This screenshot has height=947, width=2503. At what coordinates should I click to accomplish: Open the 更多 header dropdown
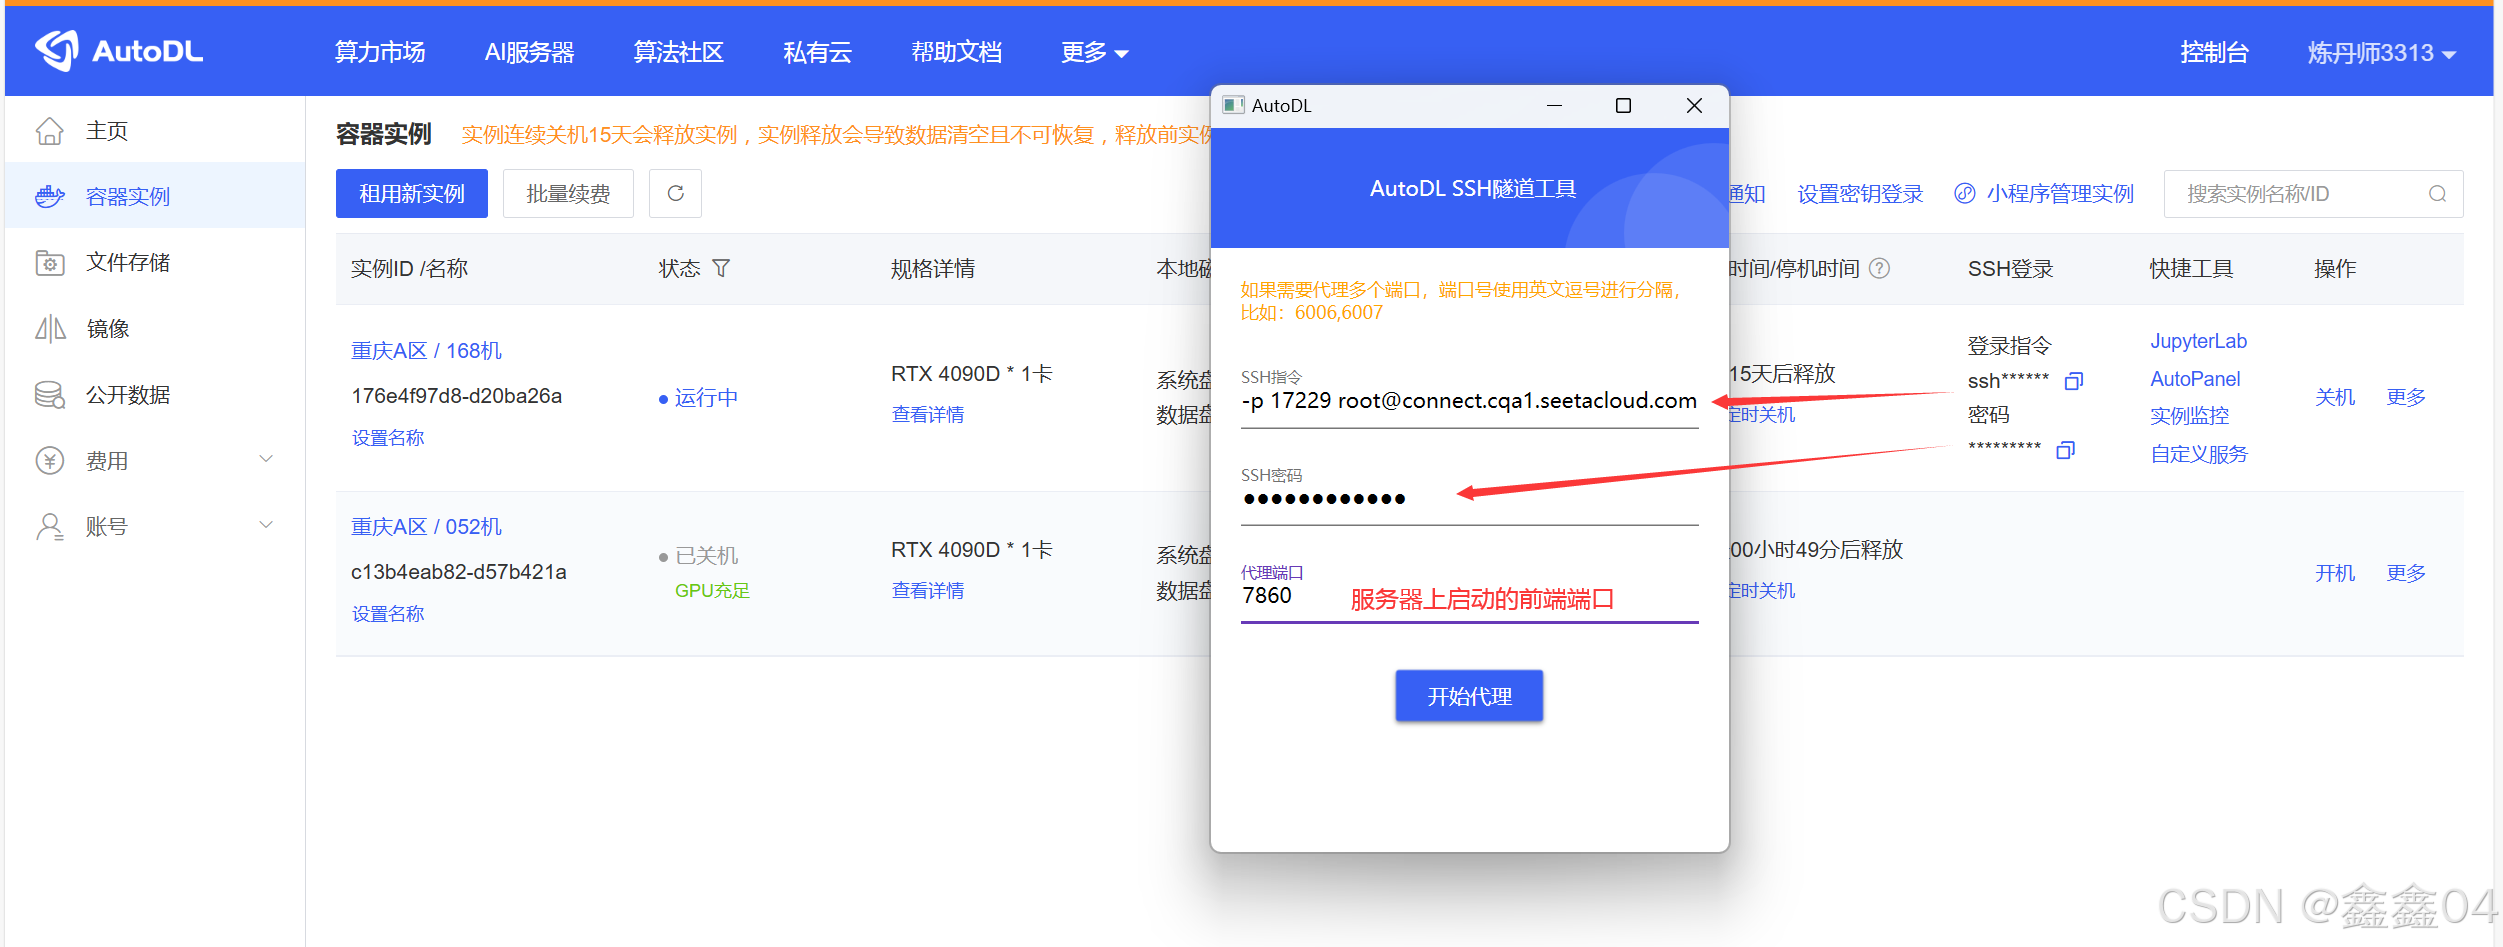[x=1094, y=52]
